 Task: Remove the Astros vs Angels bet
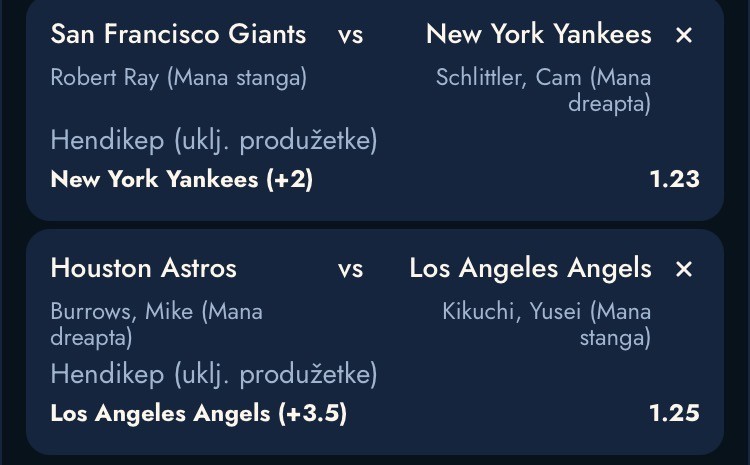(x=684, y=270)
